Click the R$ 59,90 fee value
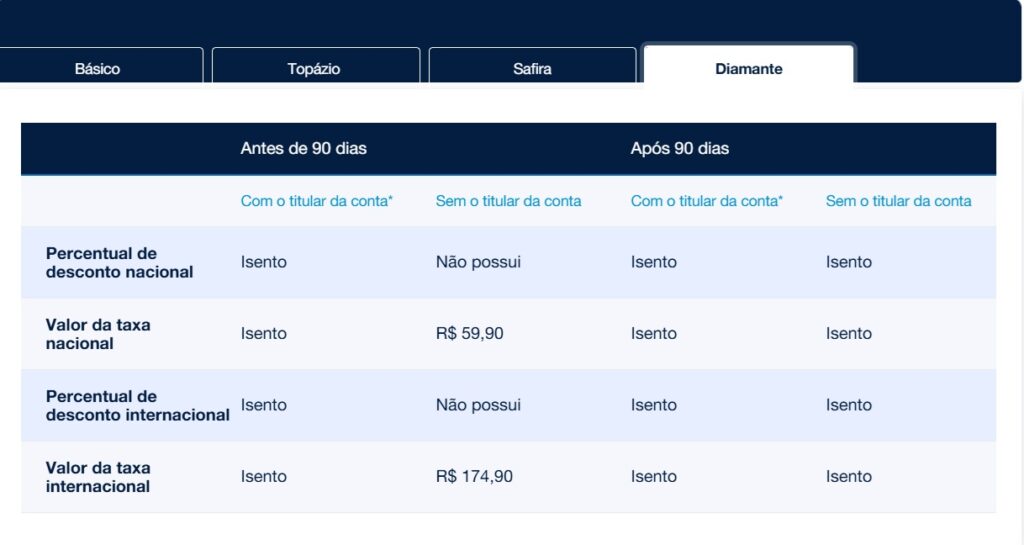The height and width of the screenshot is (545, 1024). tap(470, 334)
